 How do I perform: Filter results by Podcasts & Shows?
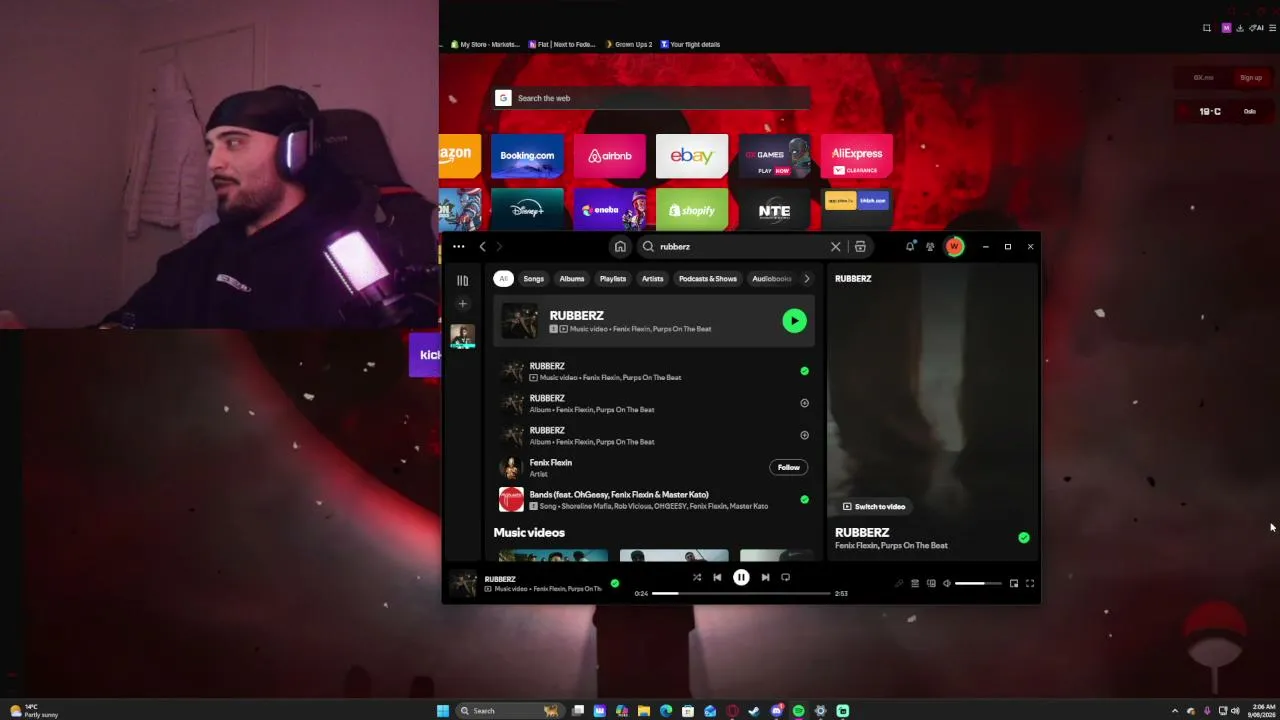[708, 279]
